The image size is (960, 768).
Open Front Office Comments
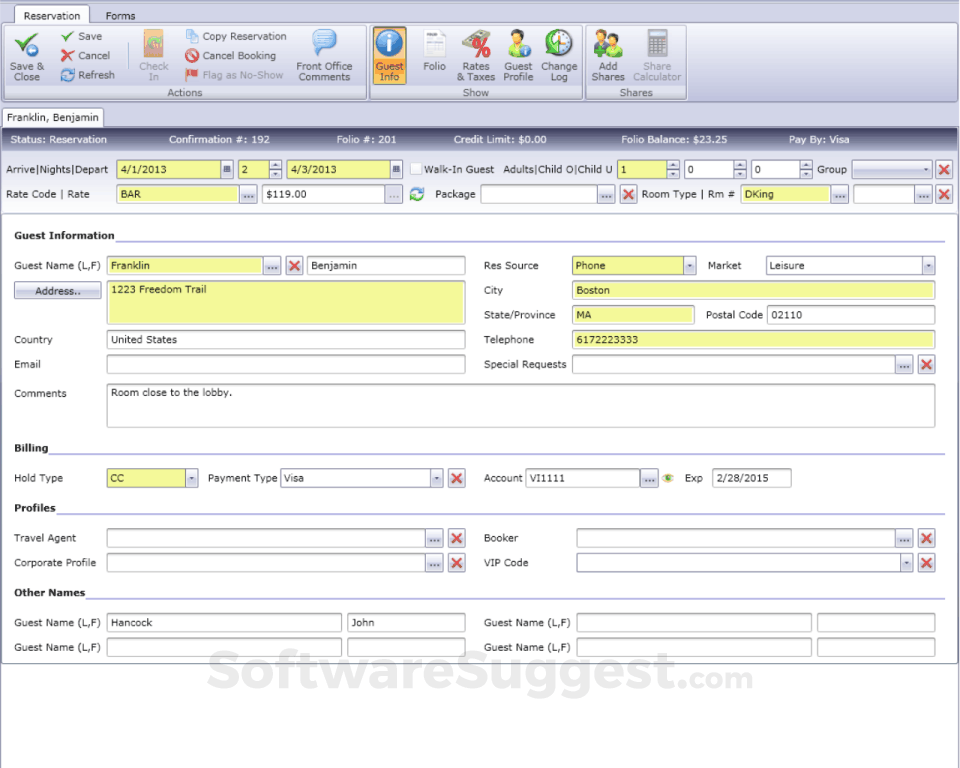coord(324,55)
